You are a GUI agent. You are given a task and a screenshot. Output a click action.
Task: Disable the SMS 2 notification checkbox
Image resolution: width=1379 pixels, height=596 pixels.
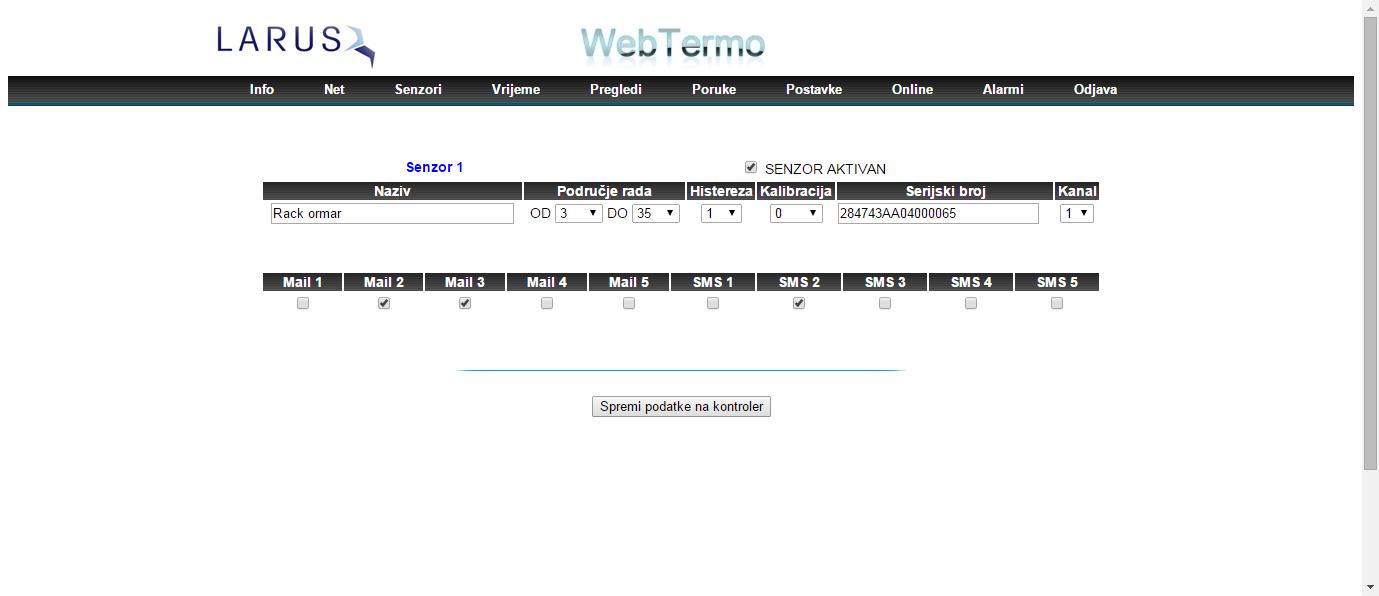point(799,304)
